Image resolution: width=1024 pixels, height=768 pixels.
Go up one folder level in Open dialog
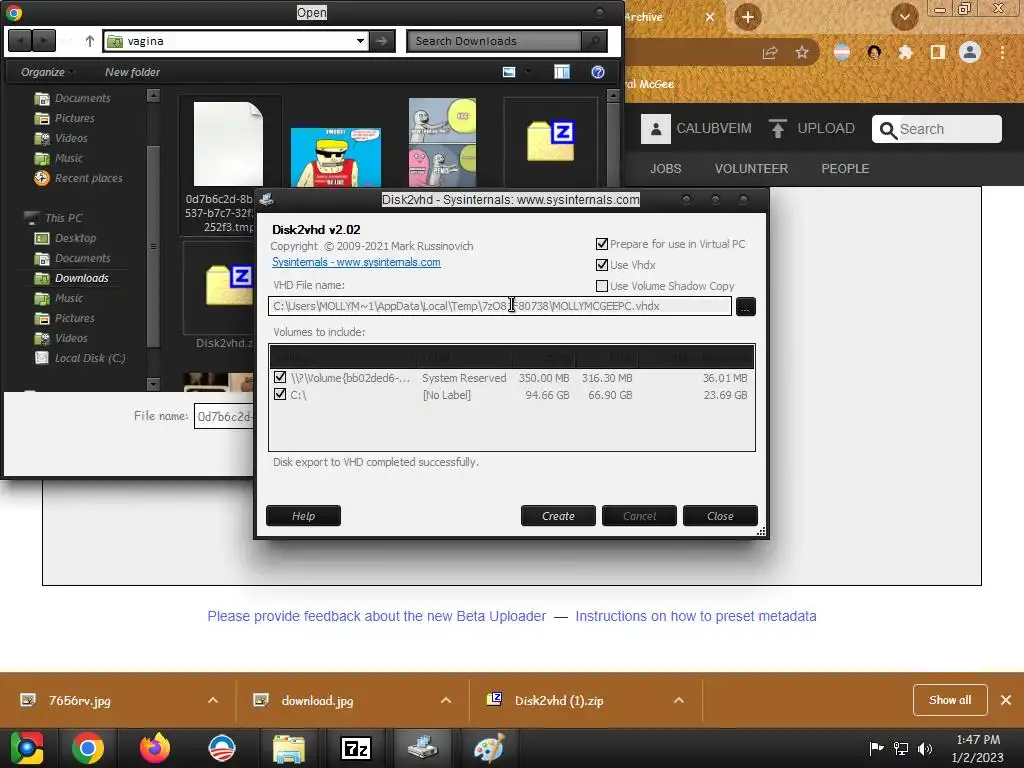(89, 41)
